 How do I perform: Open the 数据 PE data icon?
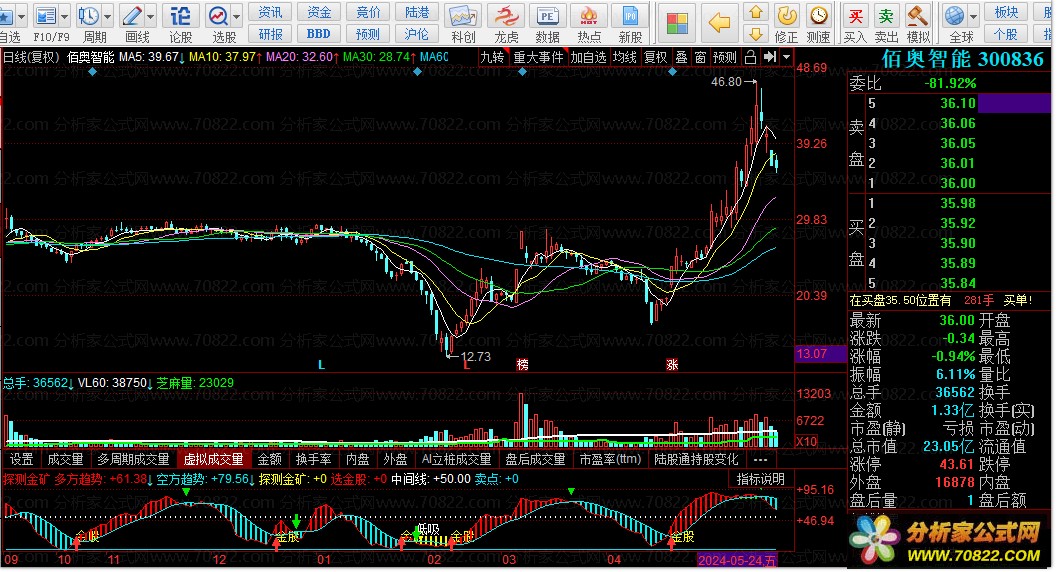[x=547, y=16]
